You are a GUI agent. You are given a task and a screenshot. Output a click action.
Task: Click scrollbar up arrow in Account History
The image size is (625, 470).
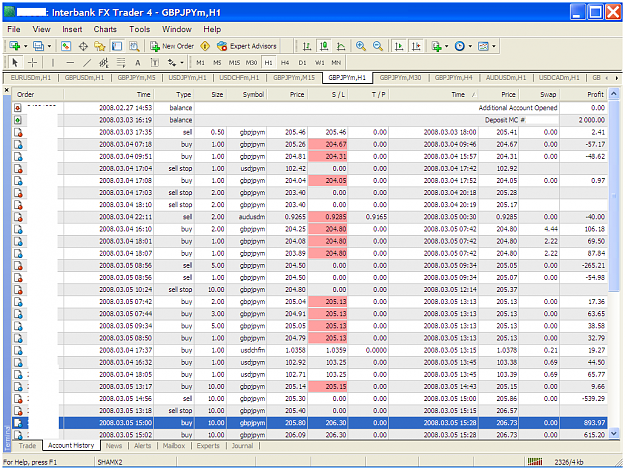614,94
